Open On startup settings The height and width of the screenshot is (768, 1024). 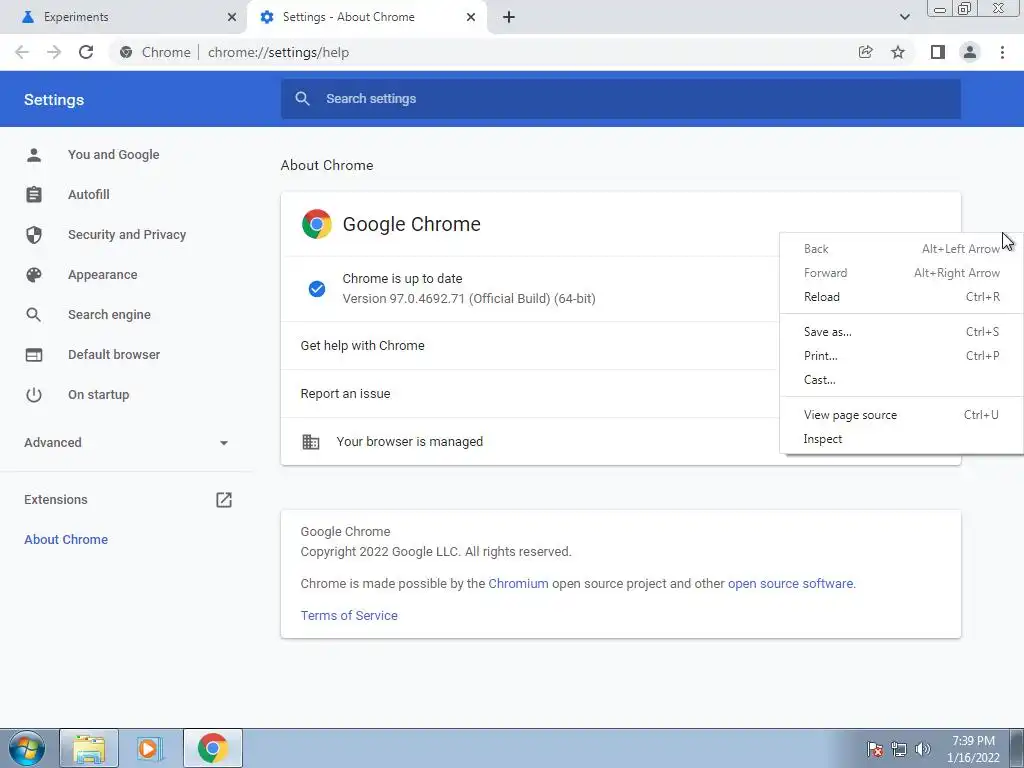(99, 394)
